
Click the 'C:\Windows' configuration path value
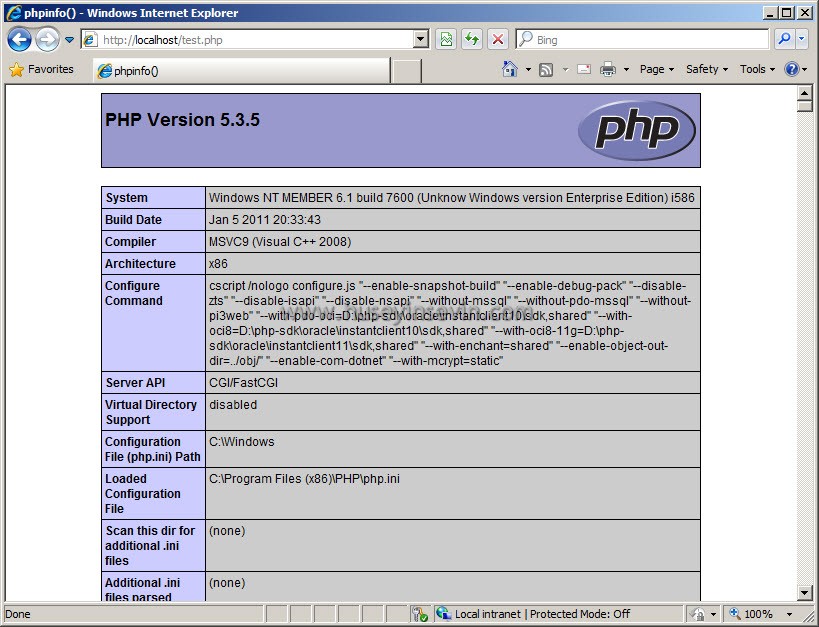(241, 442)
